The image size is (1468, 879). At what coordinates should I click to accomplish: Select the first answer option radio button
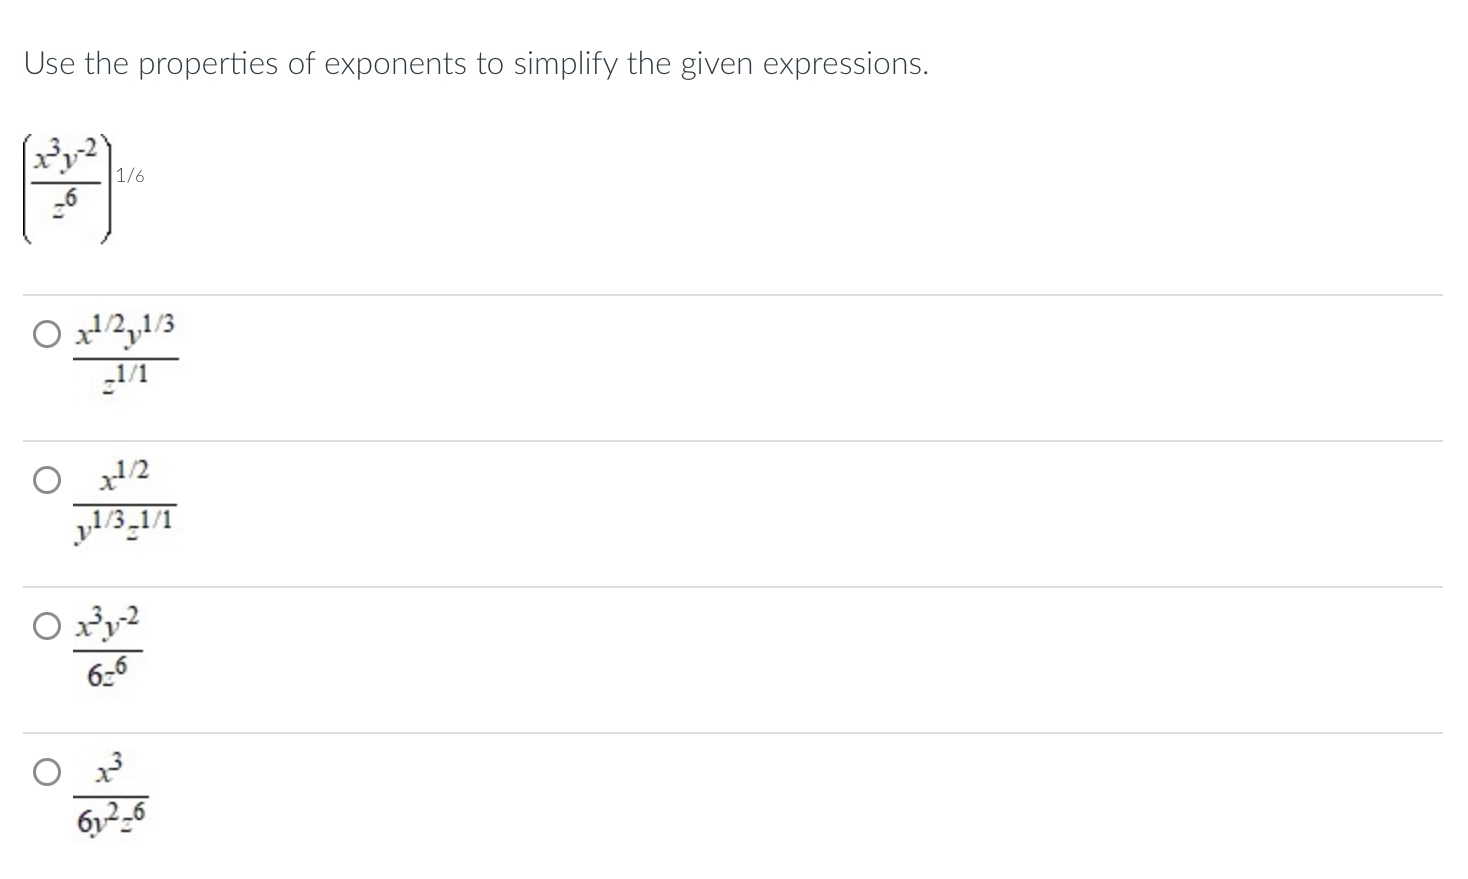[x=46, y=333]
